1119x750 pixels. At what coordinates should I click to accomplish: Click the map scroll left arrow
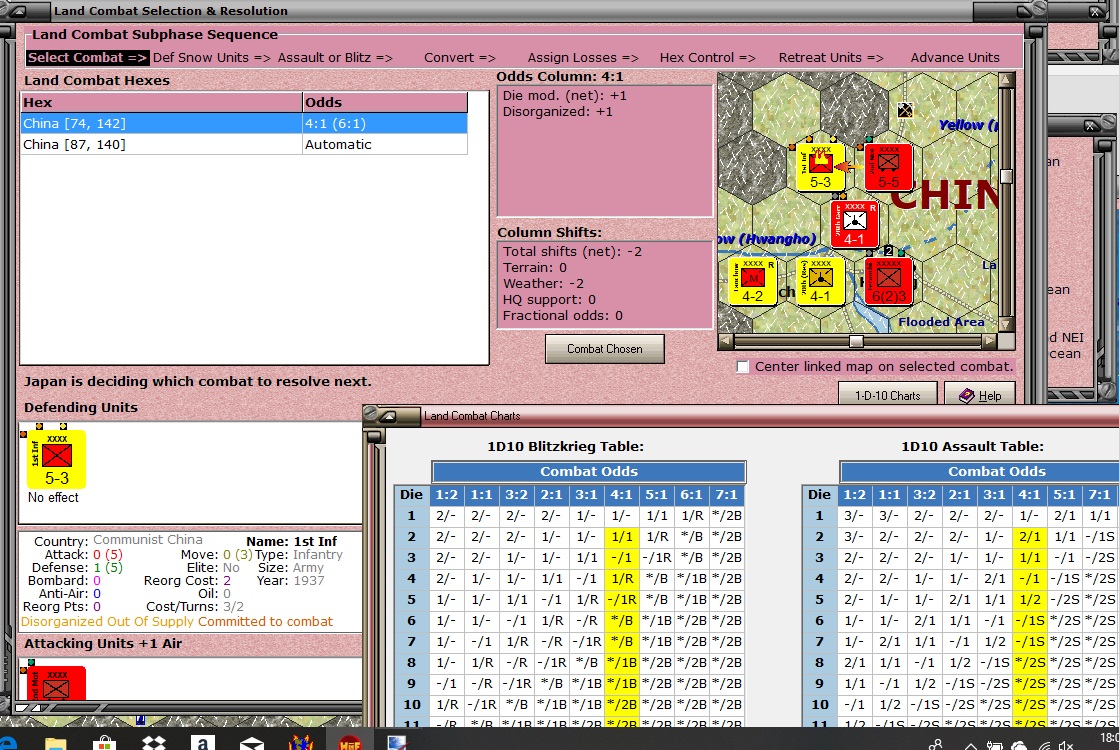726,341
